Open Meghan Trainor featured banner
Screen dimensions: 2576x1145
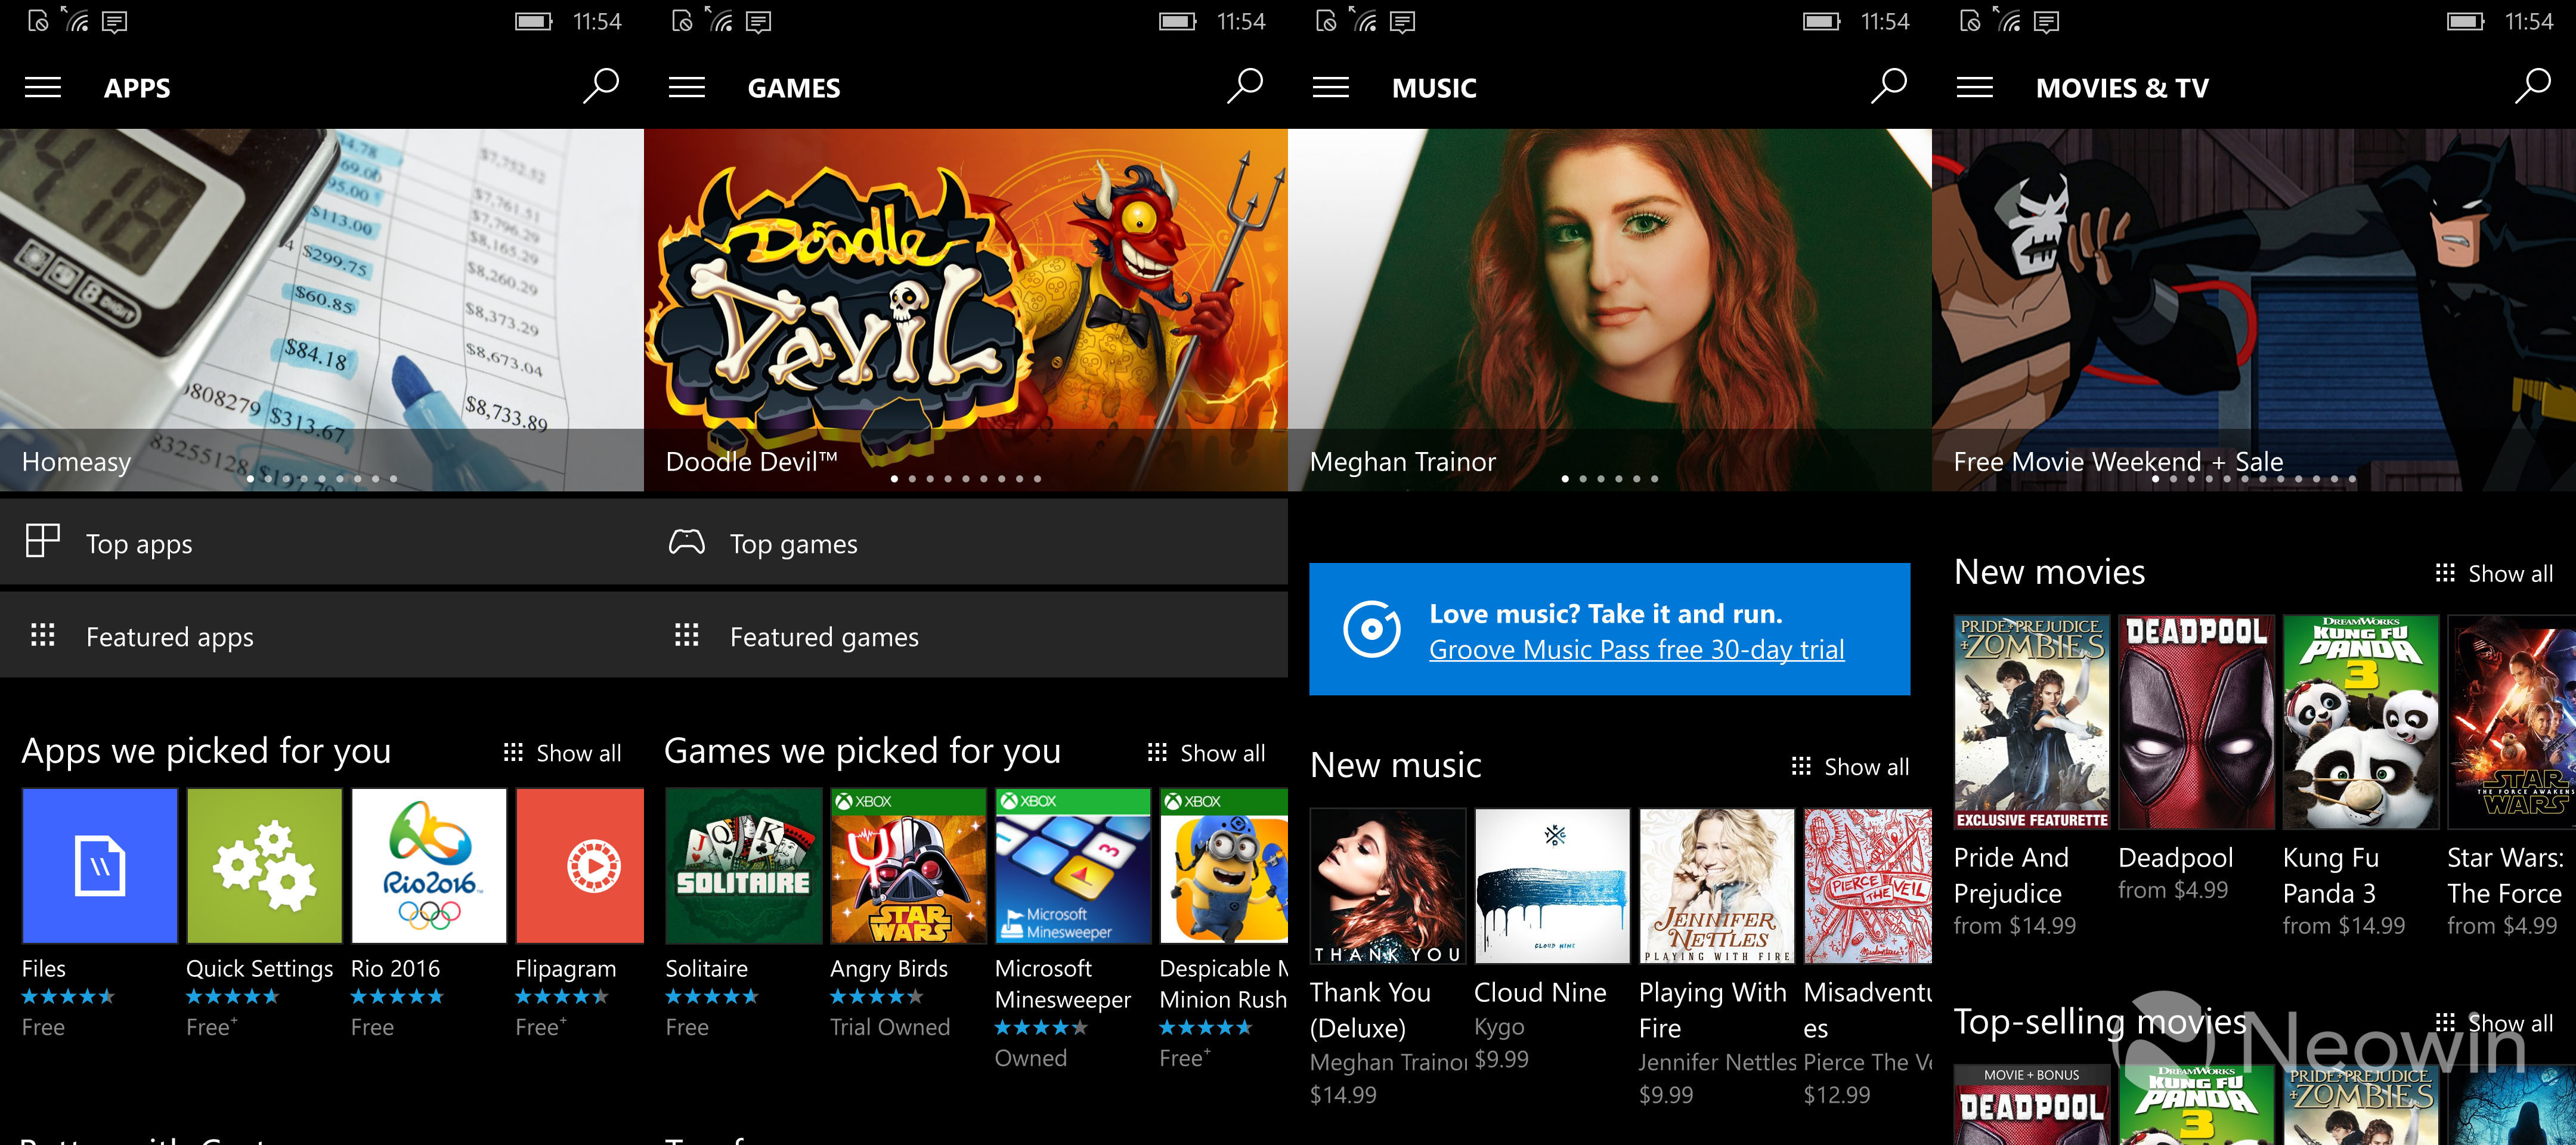coord(1610,310)
